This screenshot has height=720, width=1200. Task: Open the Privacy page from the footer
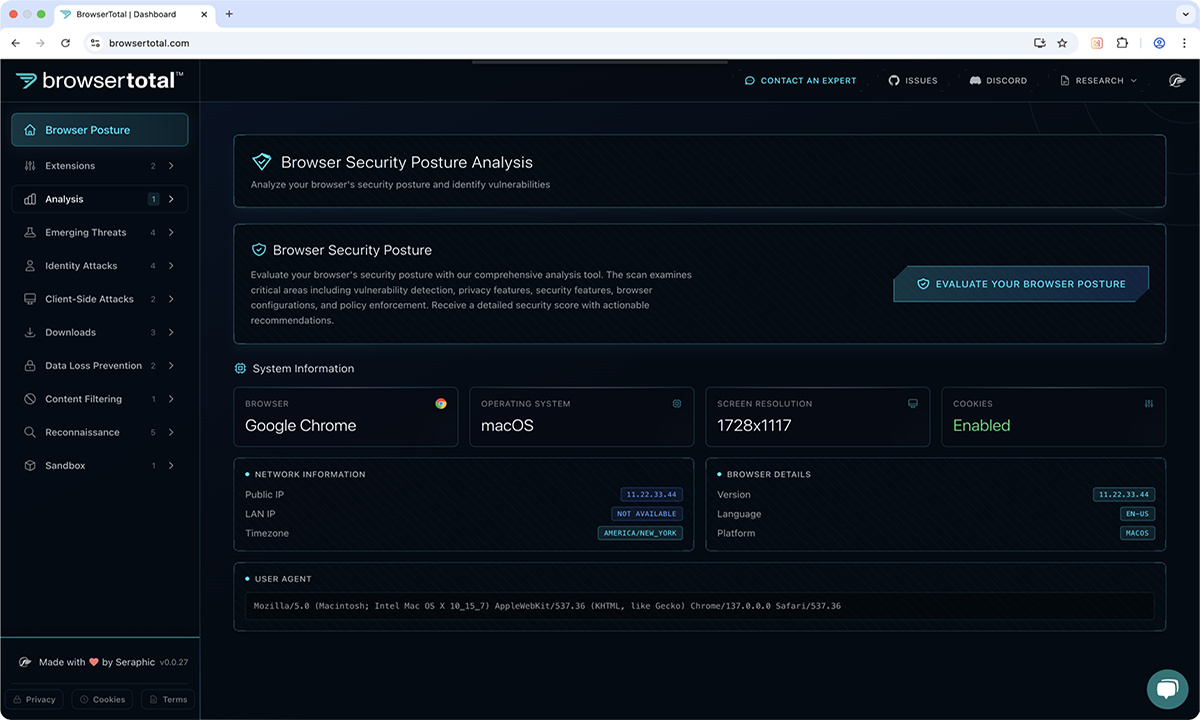[x=34, y=699]
